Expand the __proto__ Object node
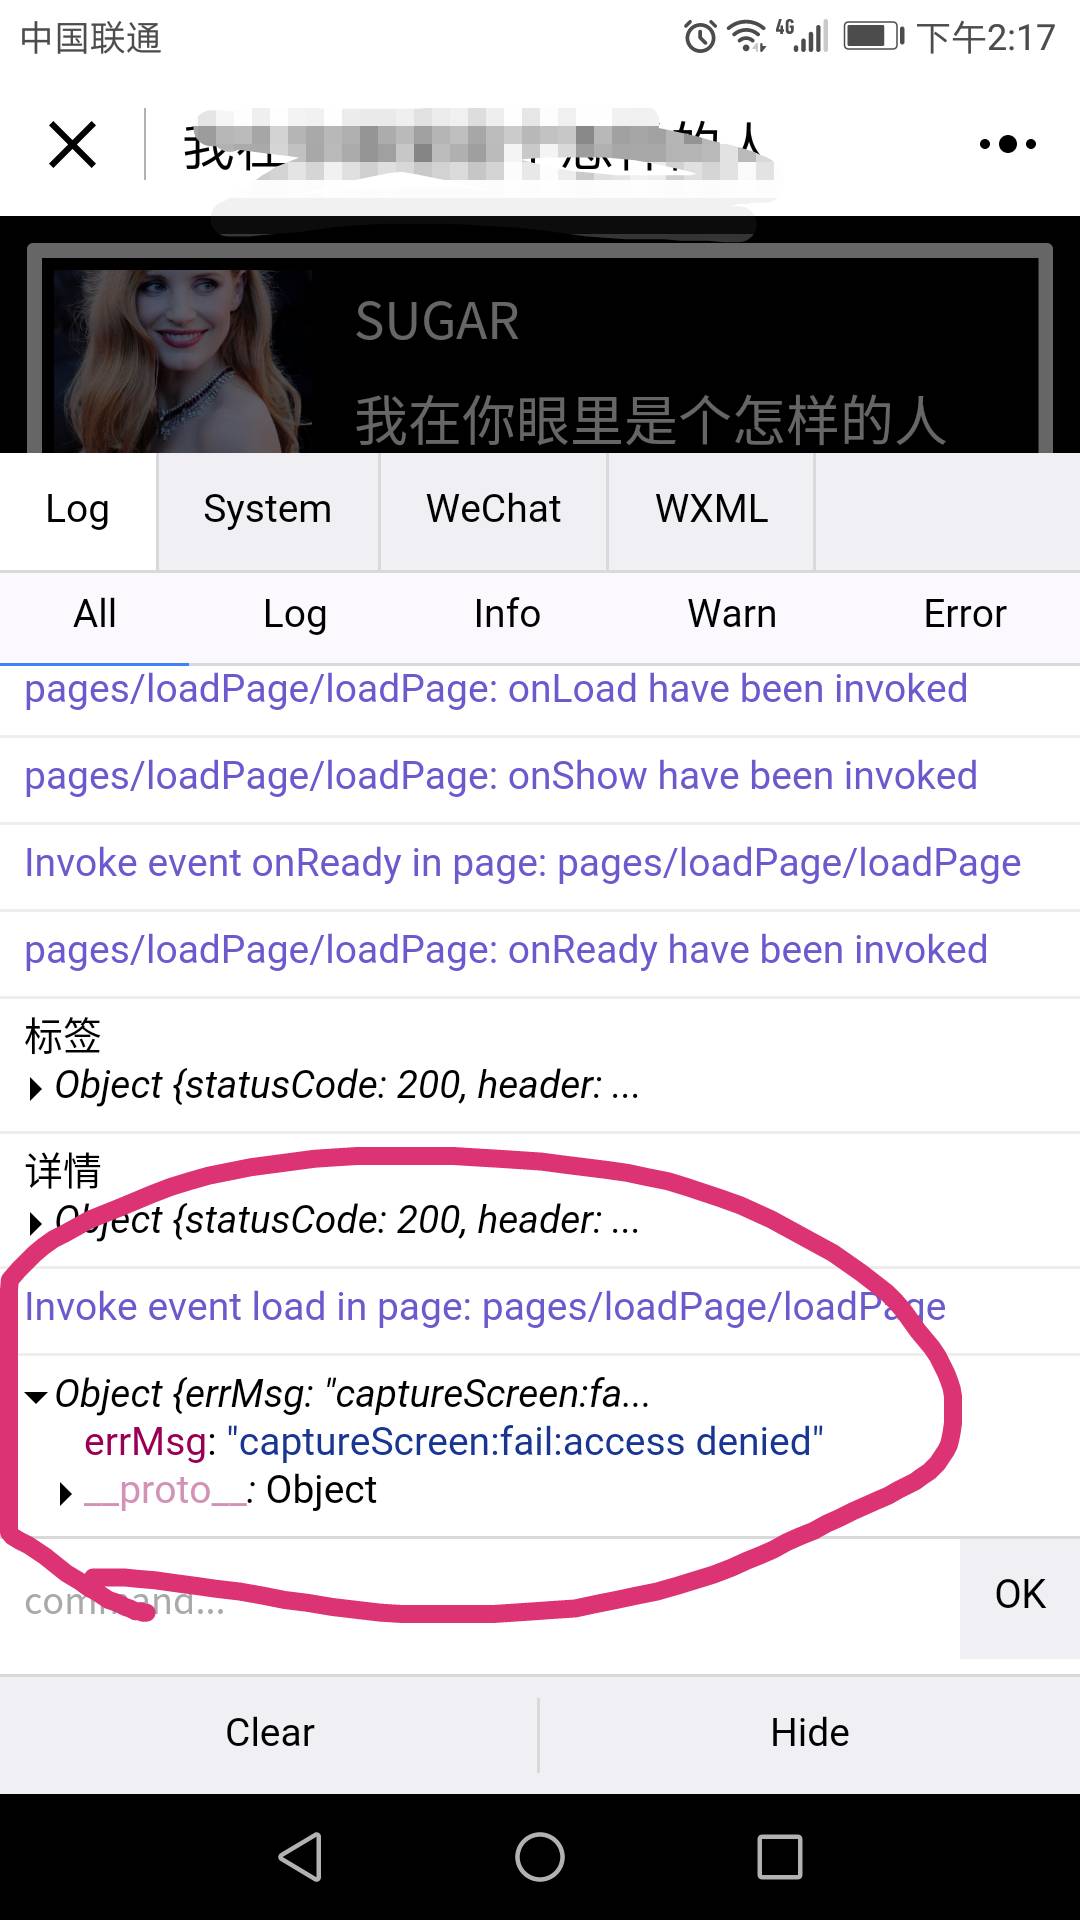The image size is (1080, 1920). click(x=66, y=1493)
